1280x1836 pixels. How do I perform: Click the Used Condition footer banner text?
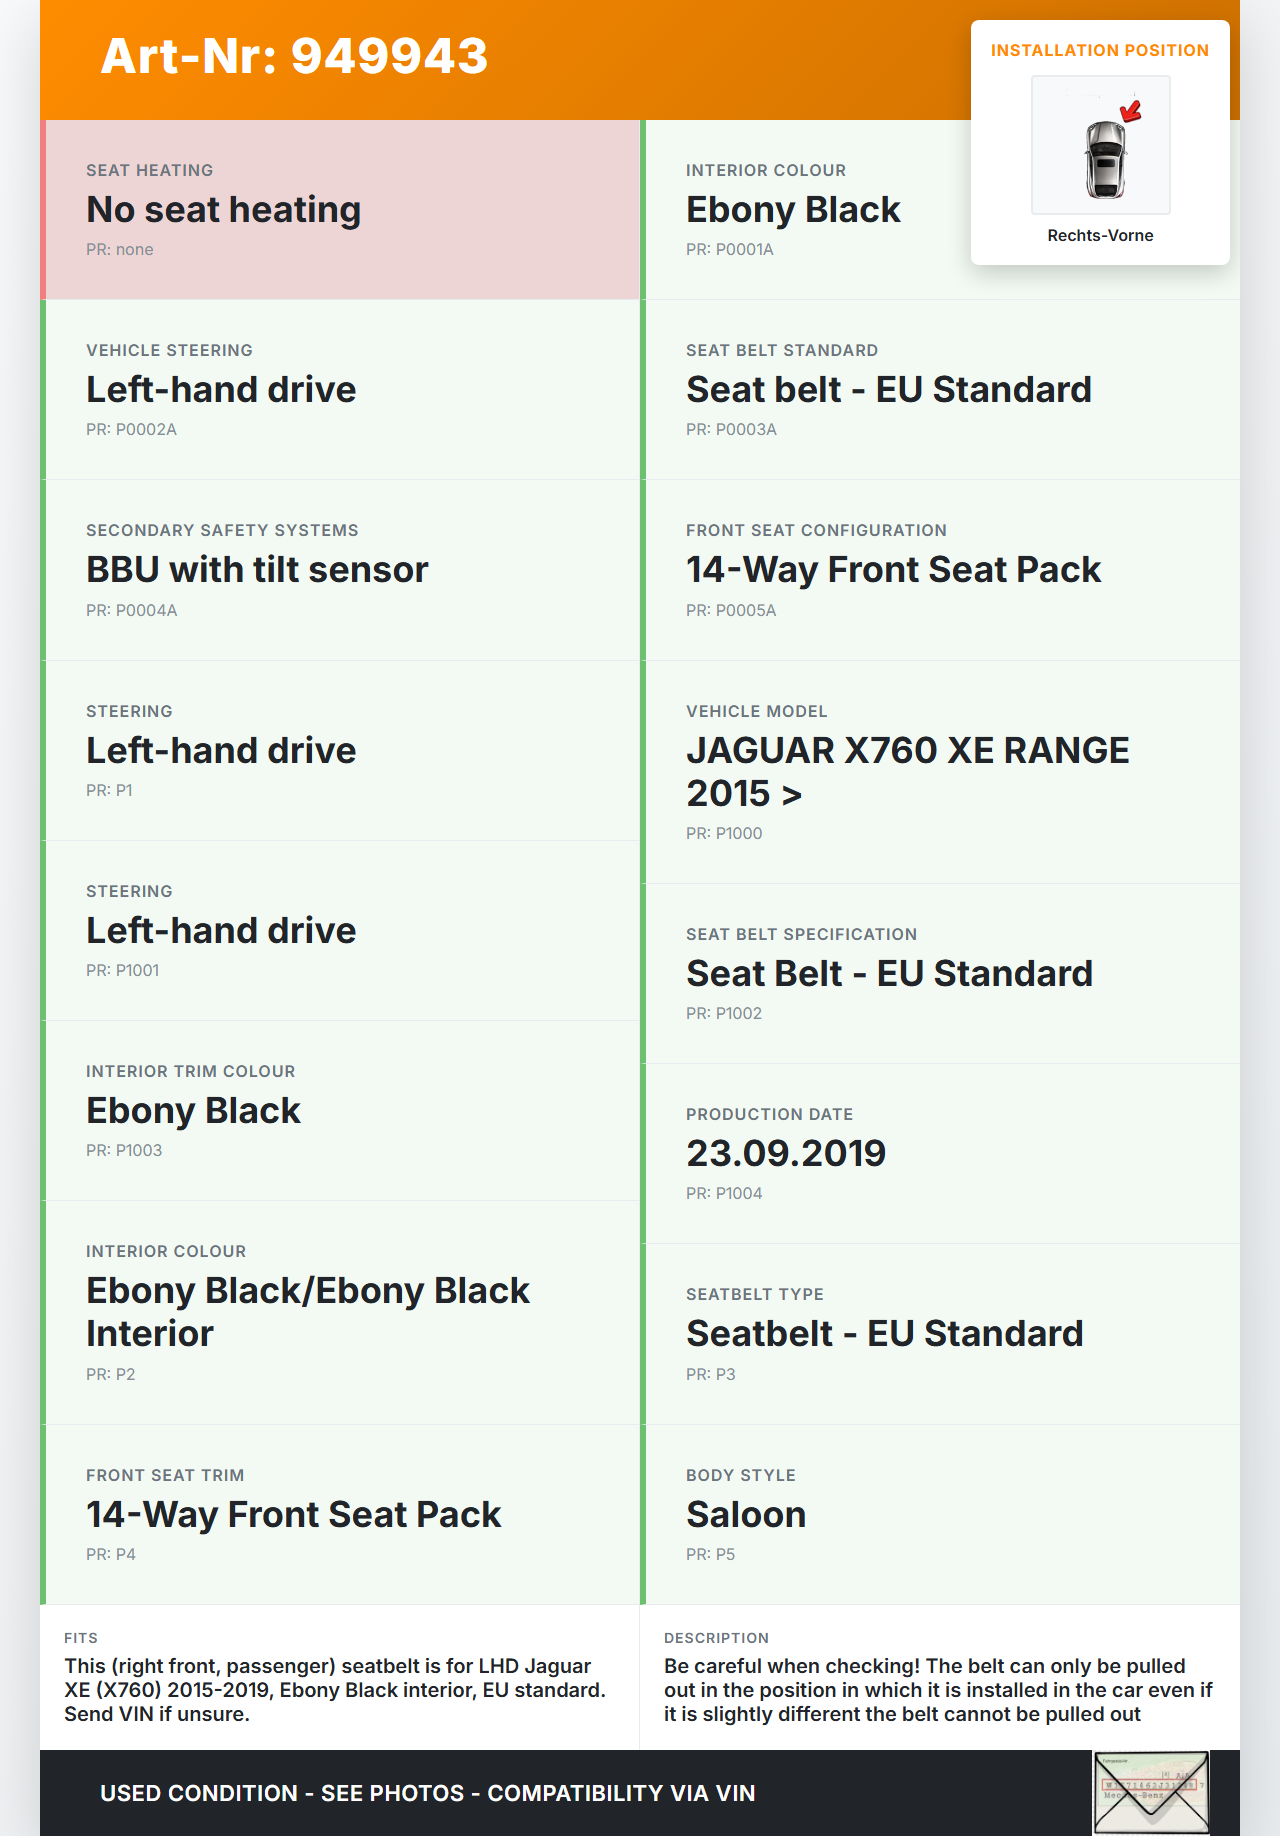(427, 1793)
